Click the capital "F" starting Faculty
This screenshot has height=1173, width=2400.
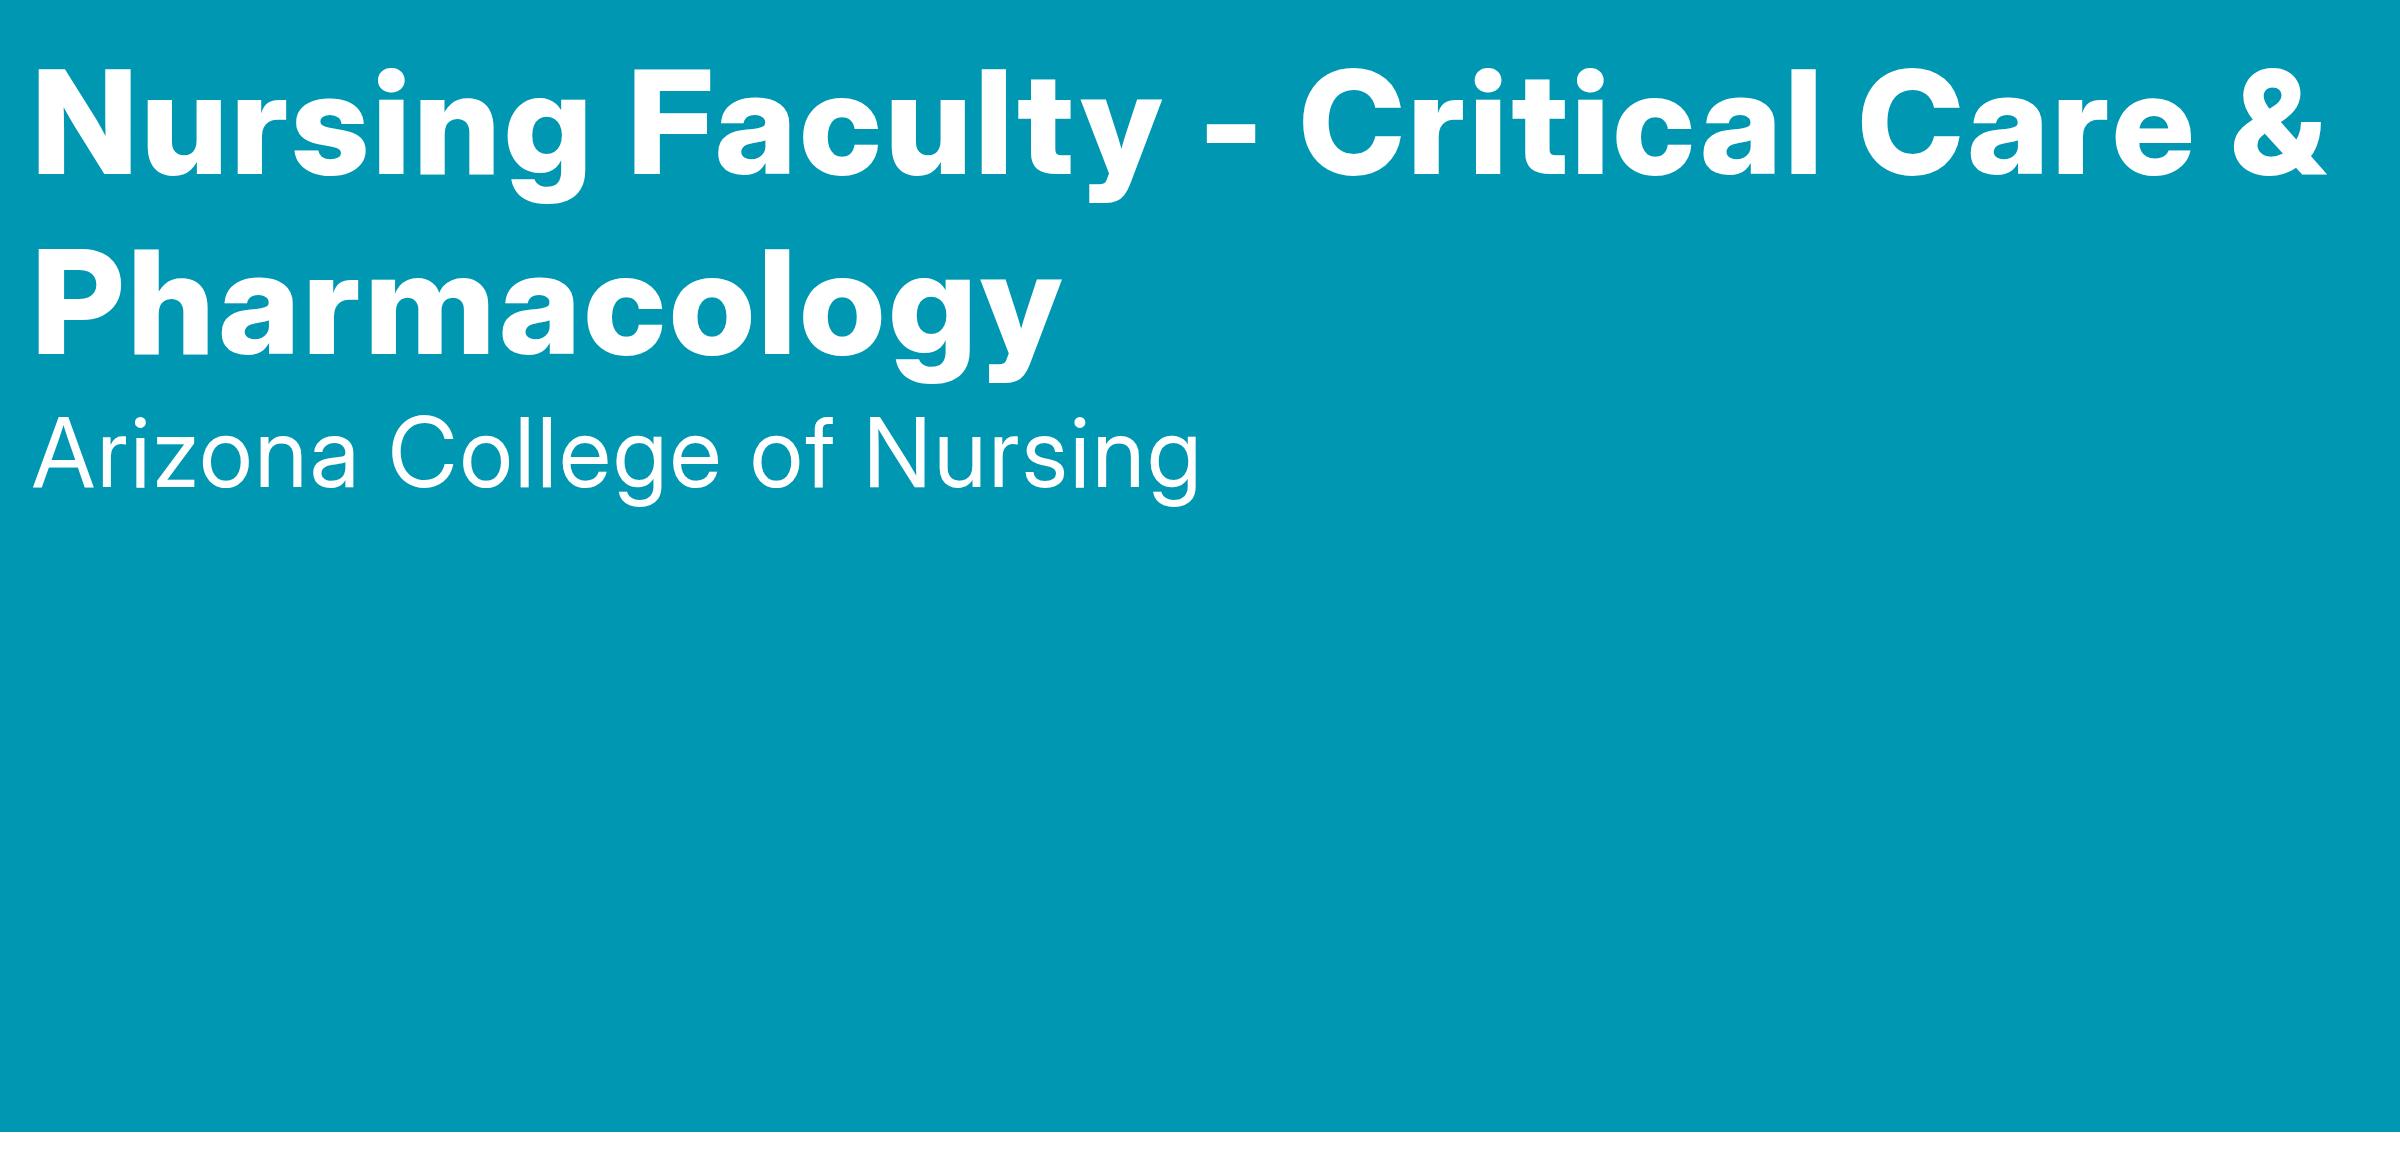[x=676, y=125]
